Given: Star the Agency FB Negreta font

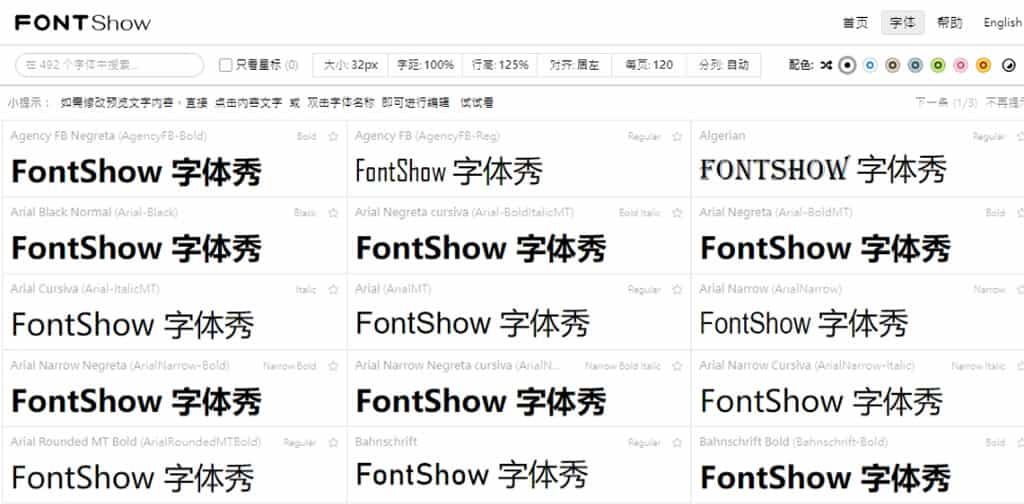Looking at the screenshot, I should [333, 136].
